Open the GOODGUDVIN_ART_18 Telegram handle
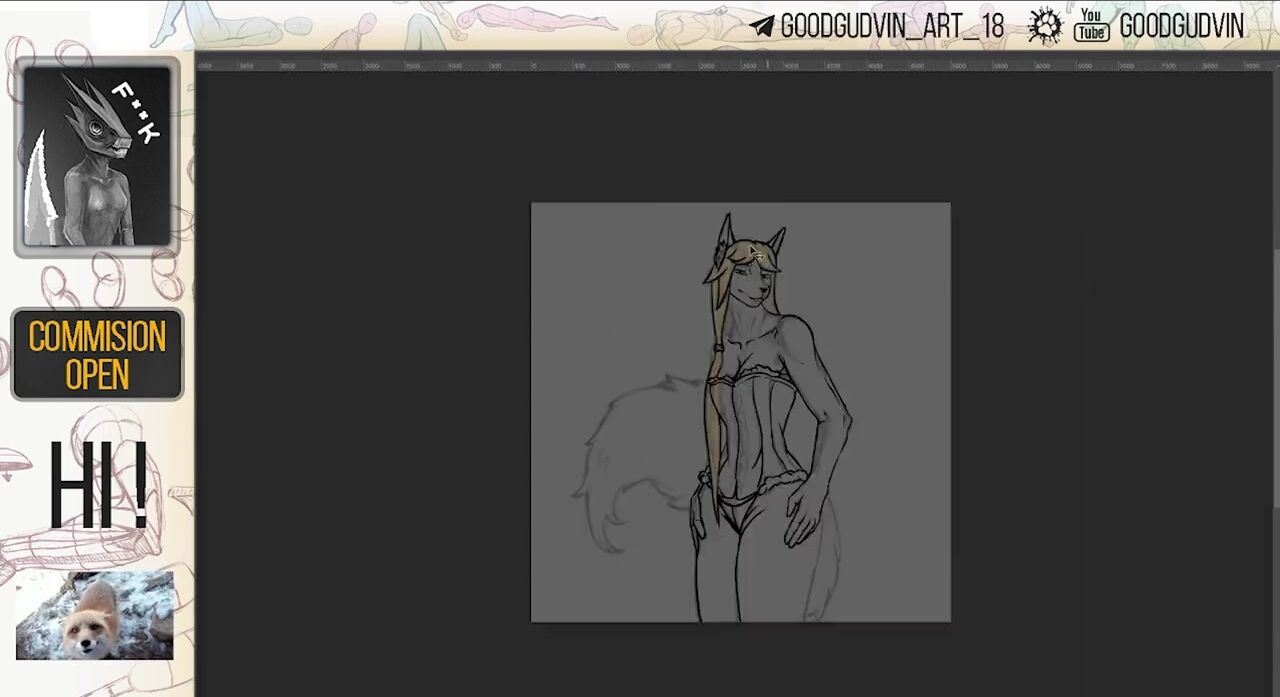This screenshot has height=697, width=1280. click(x=891, y=27)
